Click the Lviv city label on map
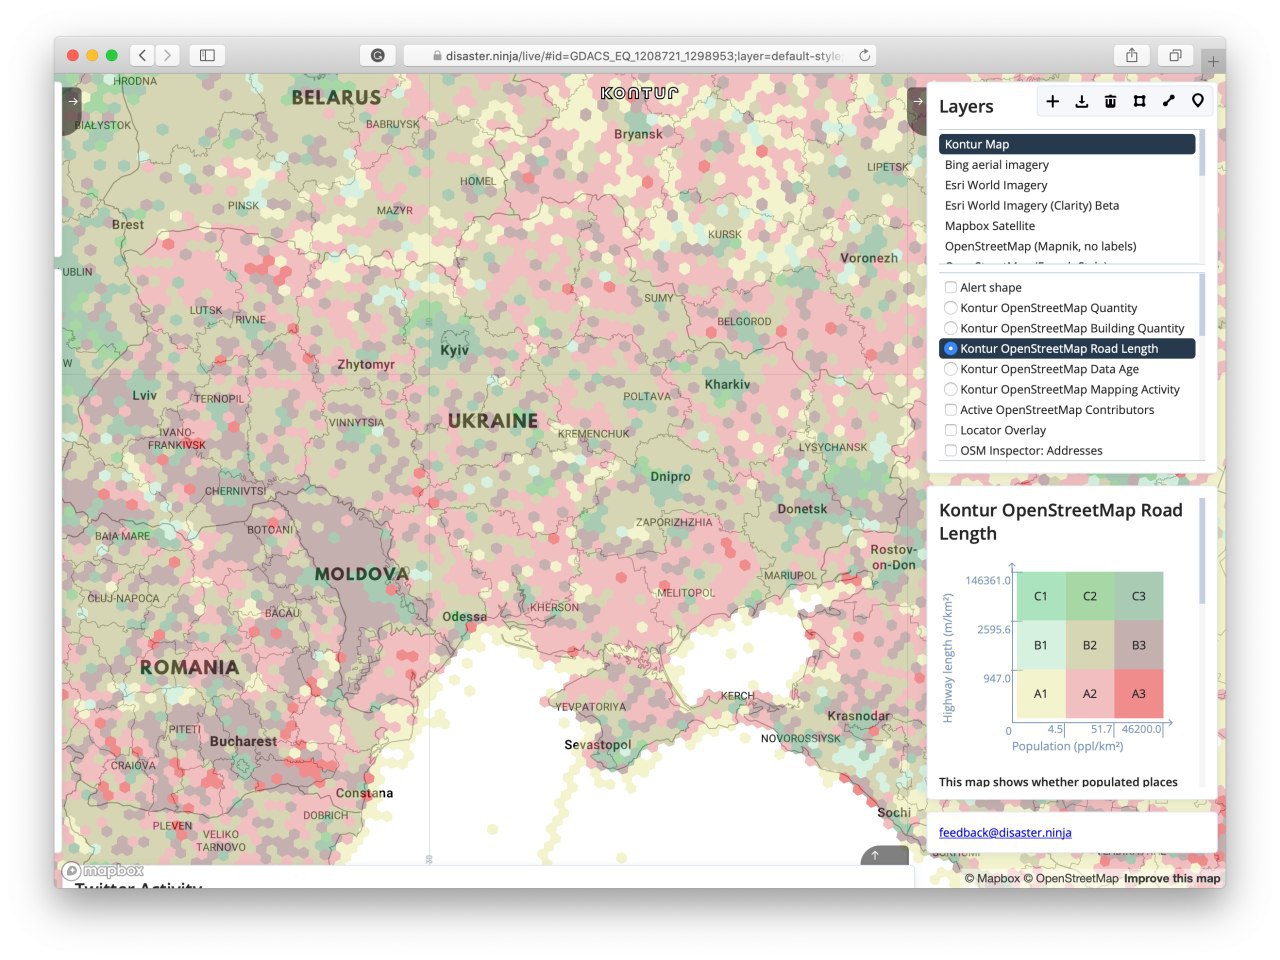The width and height of the screenshot is (1280, 960). 144,395
